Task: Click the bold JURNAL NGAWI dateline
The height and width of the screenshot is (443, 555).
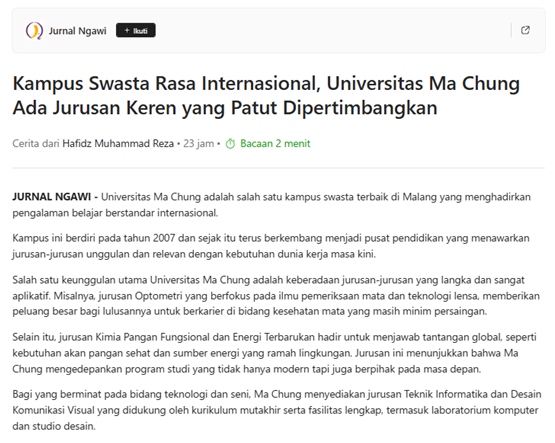Action: [x=52, y=197]
